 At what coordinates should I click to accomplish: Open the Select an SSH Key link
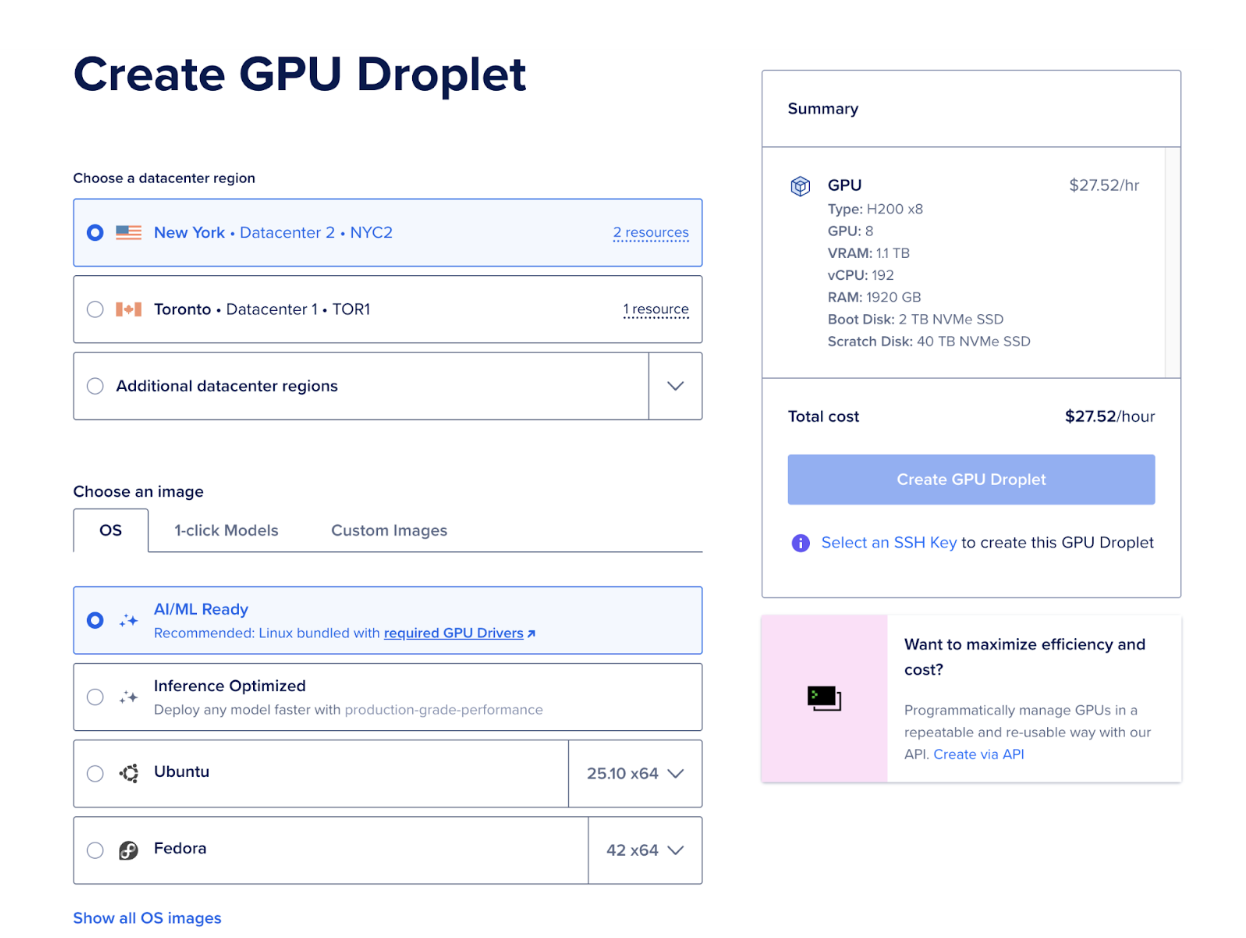click(888, 543)
